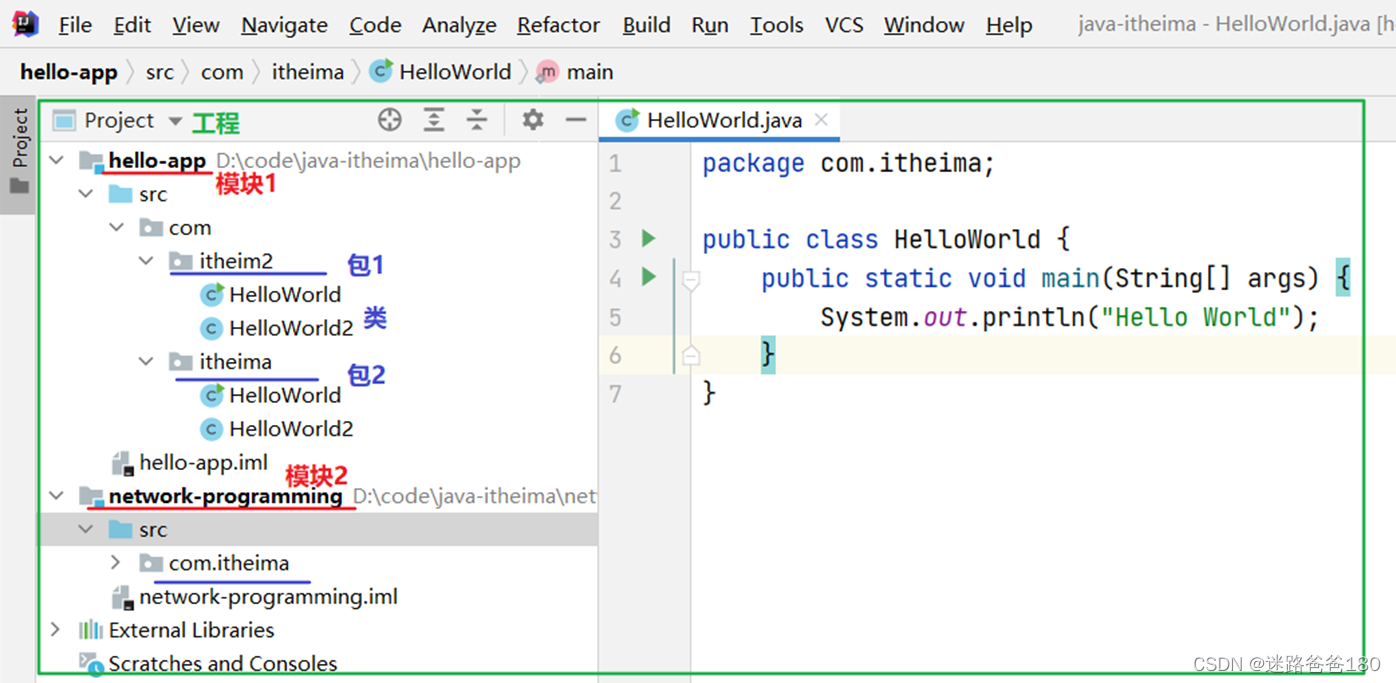
Task: Open the Navigate menu
Action: (284, 25)
